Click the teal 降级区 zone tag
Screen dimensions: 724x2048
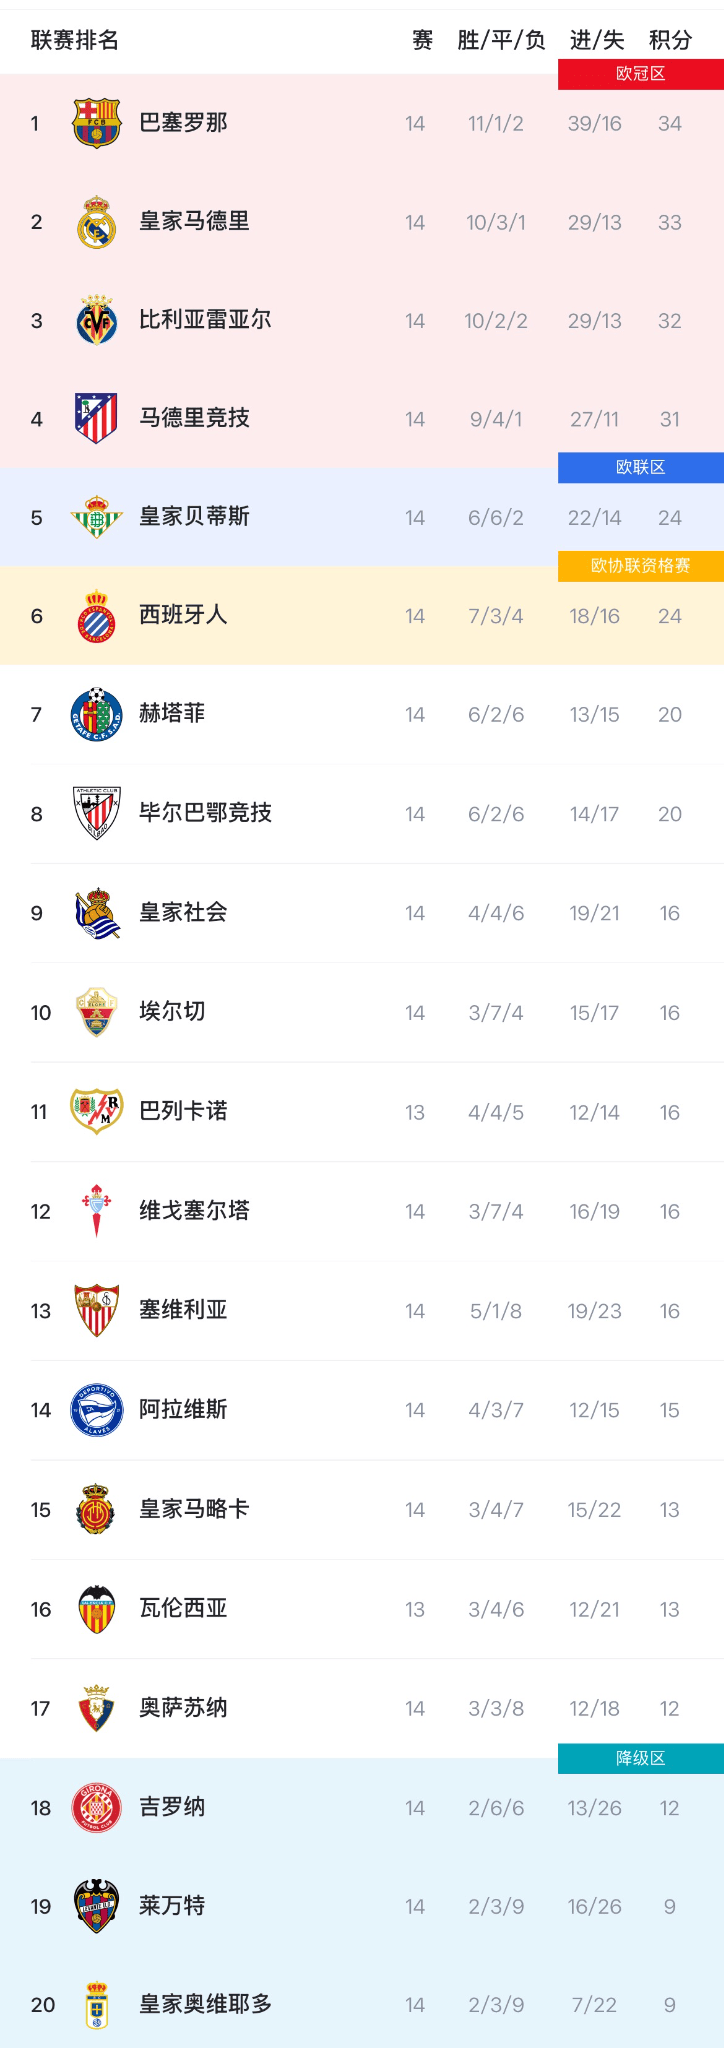click(641, 1759)
